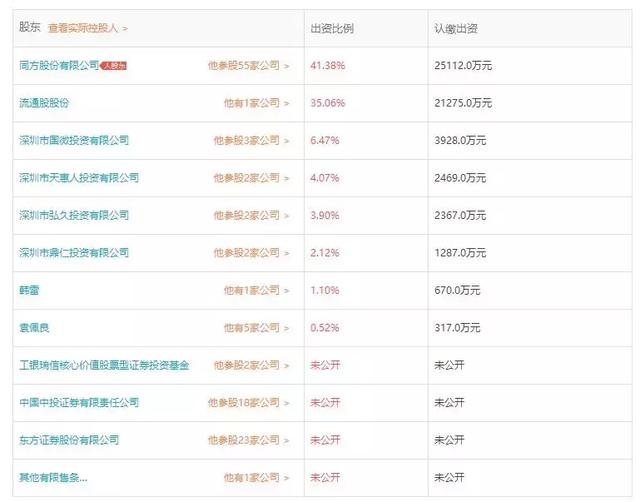Open 他有1家公司 link in 其他有限售条 row
This screenshot has height=502, width=640.
click(x=256, y=478)
